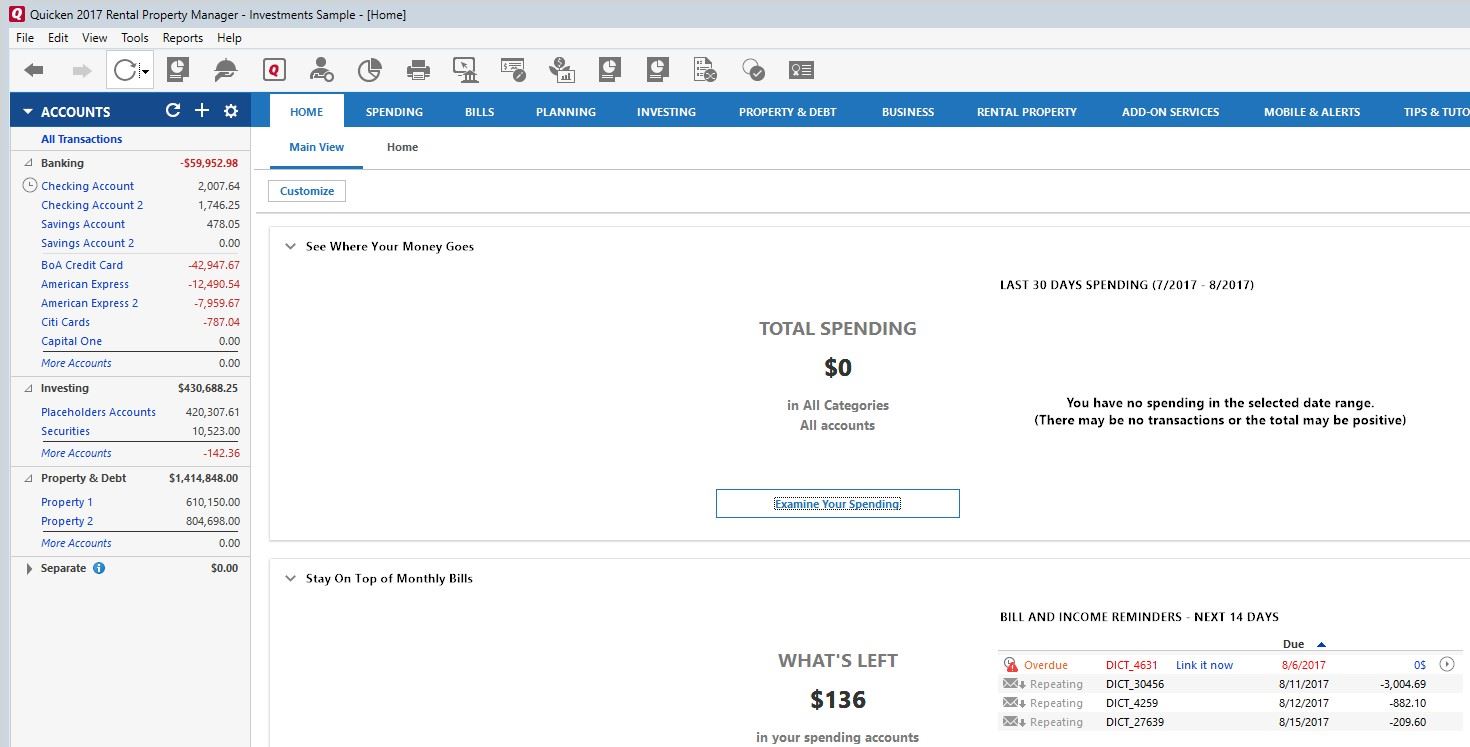This screenshot has height=747, width=1470.
Task: Click the circled arrow on the overdue reminder
Action: [1447, 664]
